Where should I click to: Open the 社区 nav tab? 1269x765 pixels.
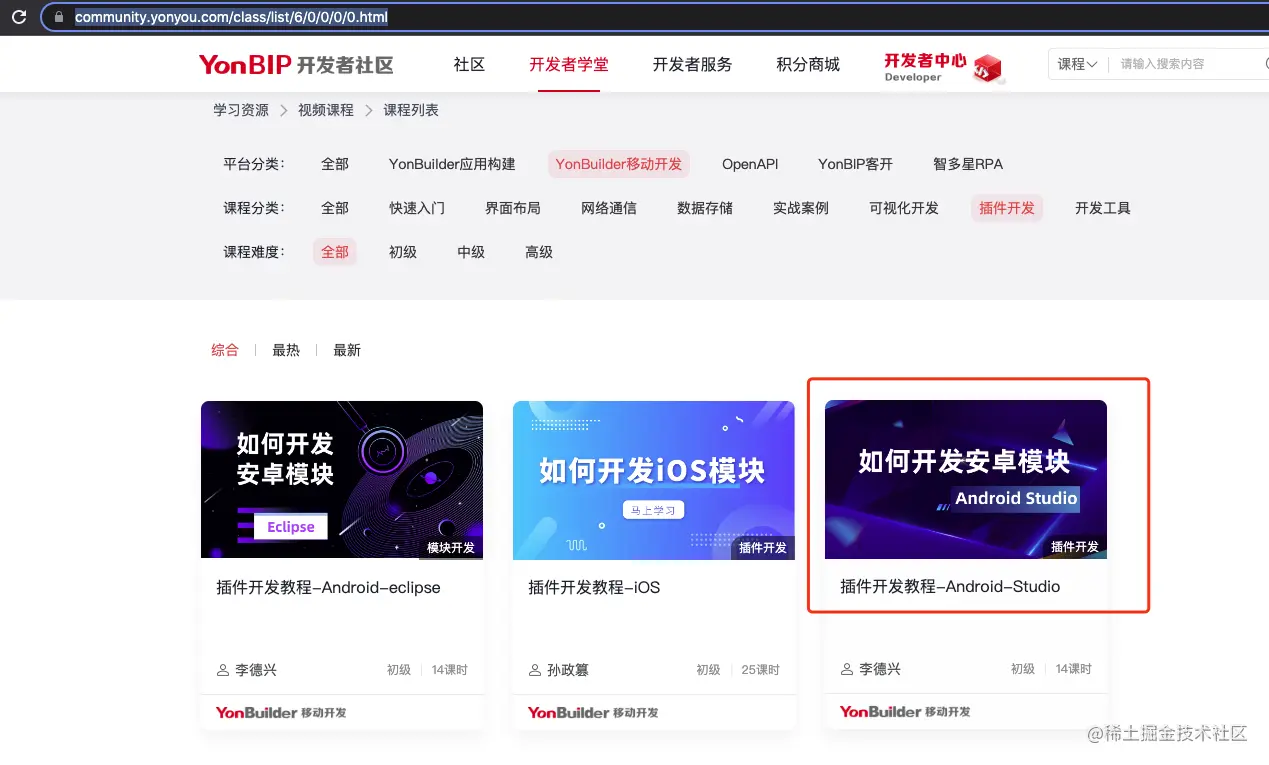(x=469, y=64)
